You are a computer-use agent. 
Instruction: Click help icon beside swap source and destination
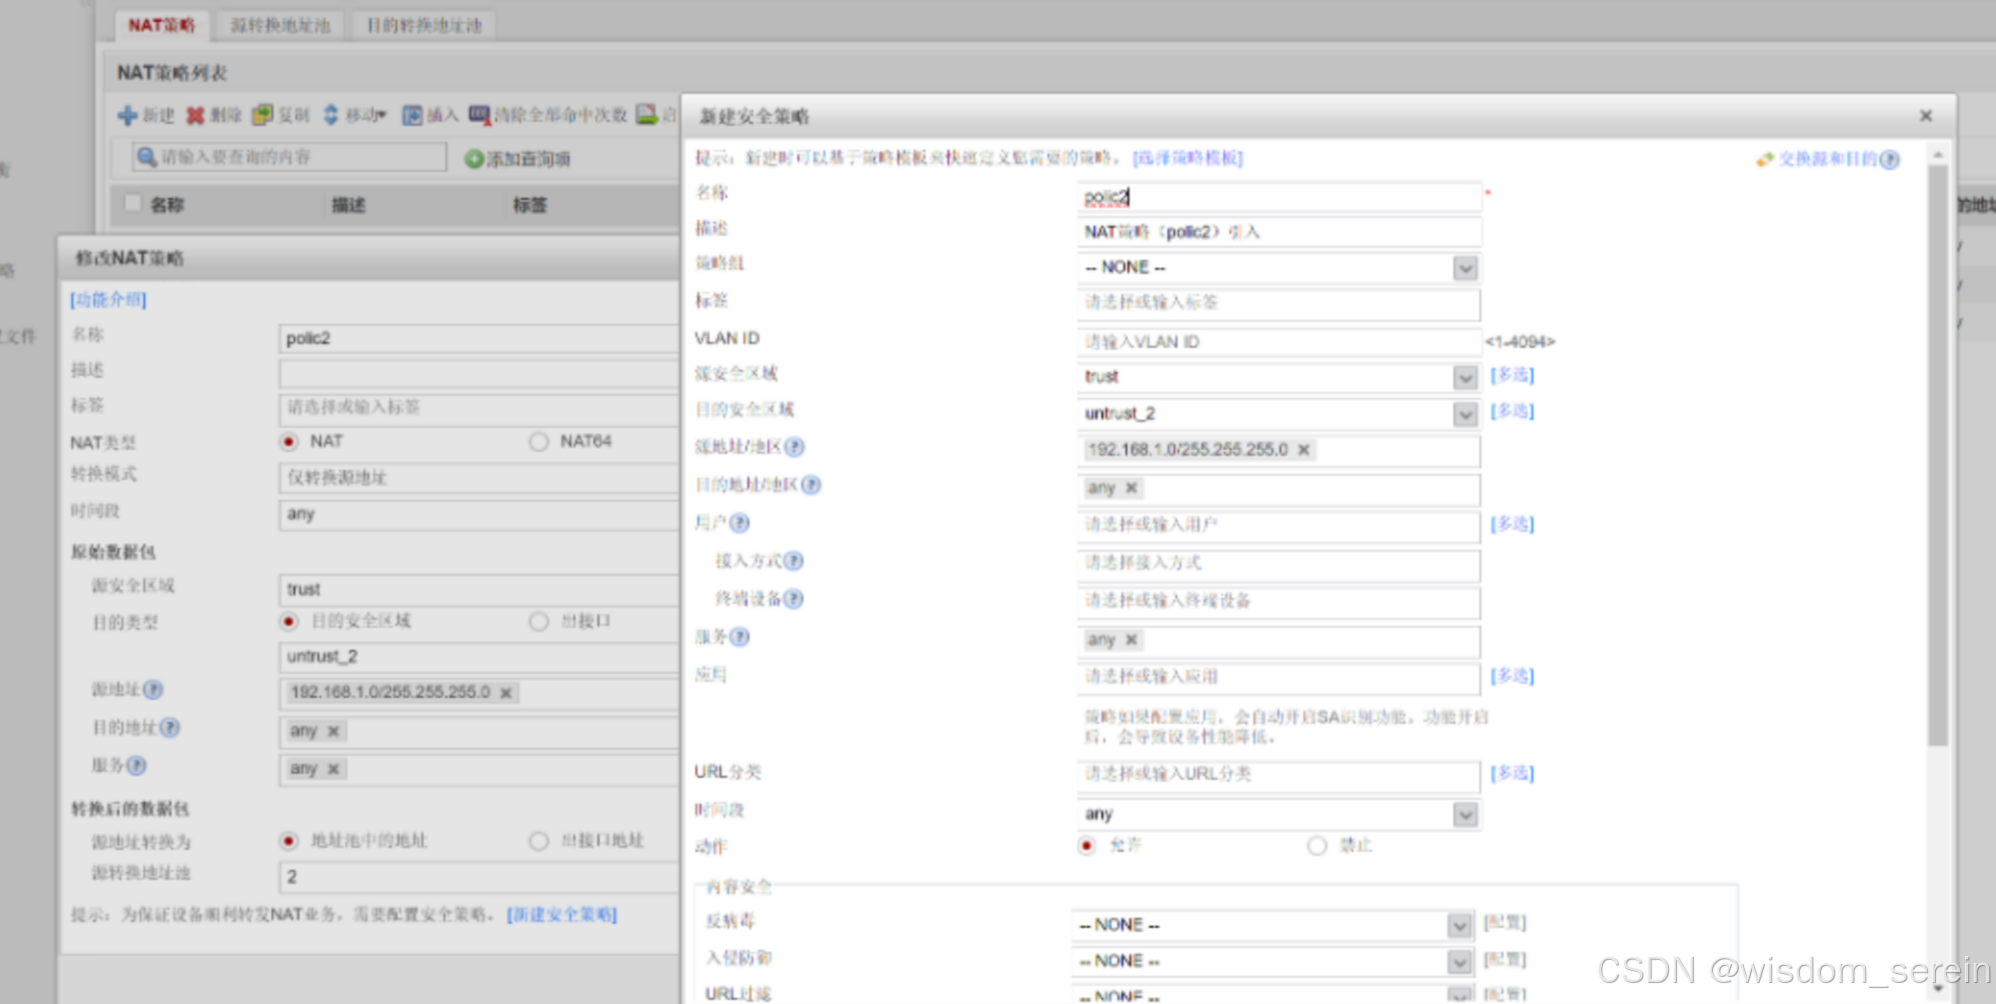pos(1889,159)
